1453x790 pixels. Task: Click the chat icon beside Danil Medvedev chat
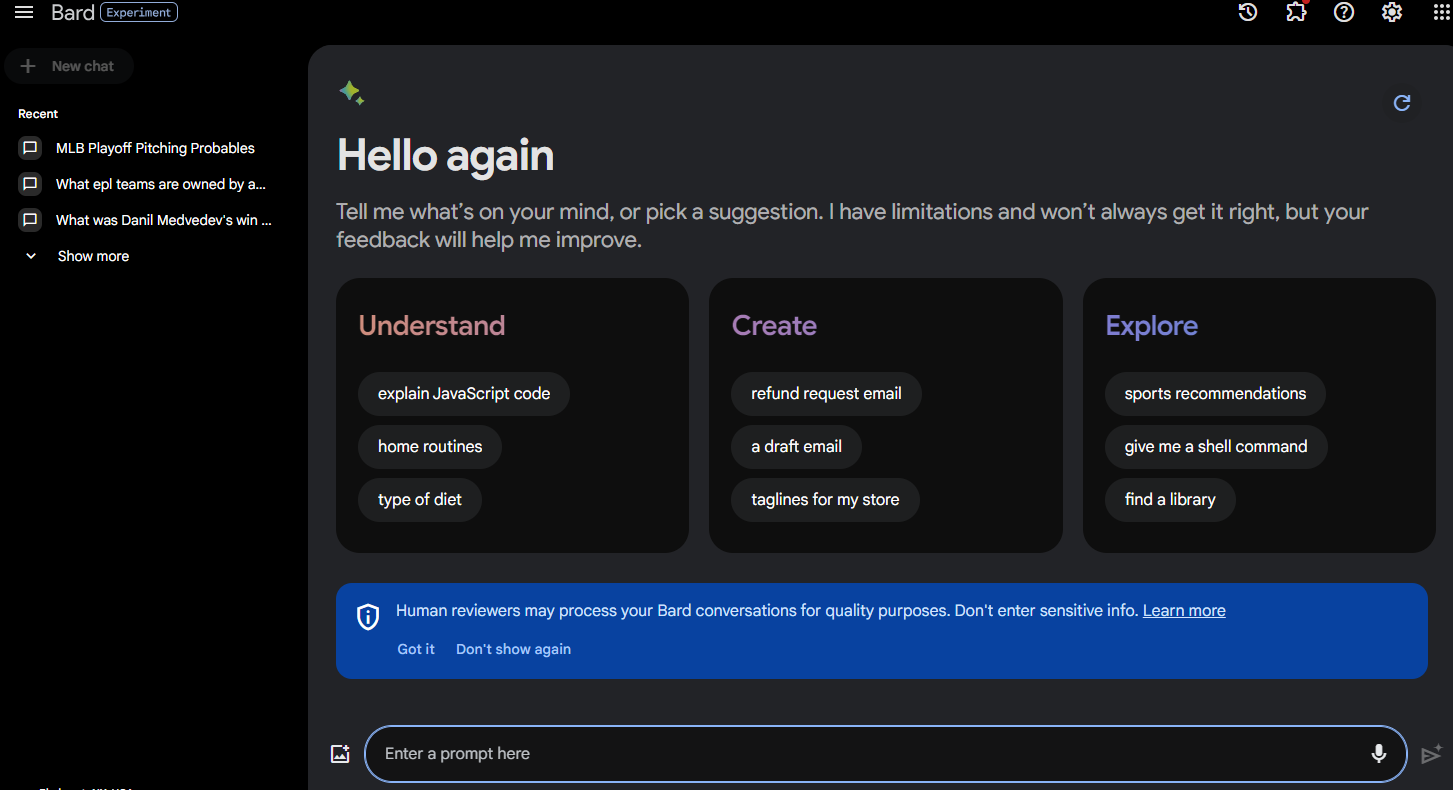coord(30,220)
